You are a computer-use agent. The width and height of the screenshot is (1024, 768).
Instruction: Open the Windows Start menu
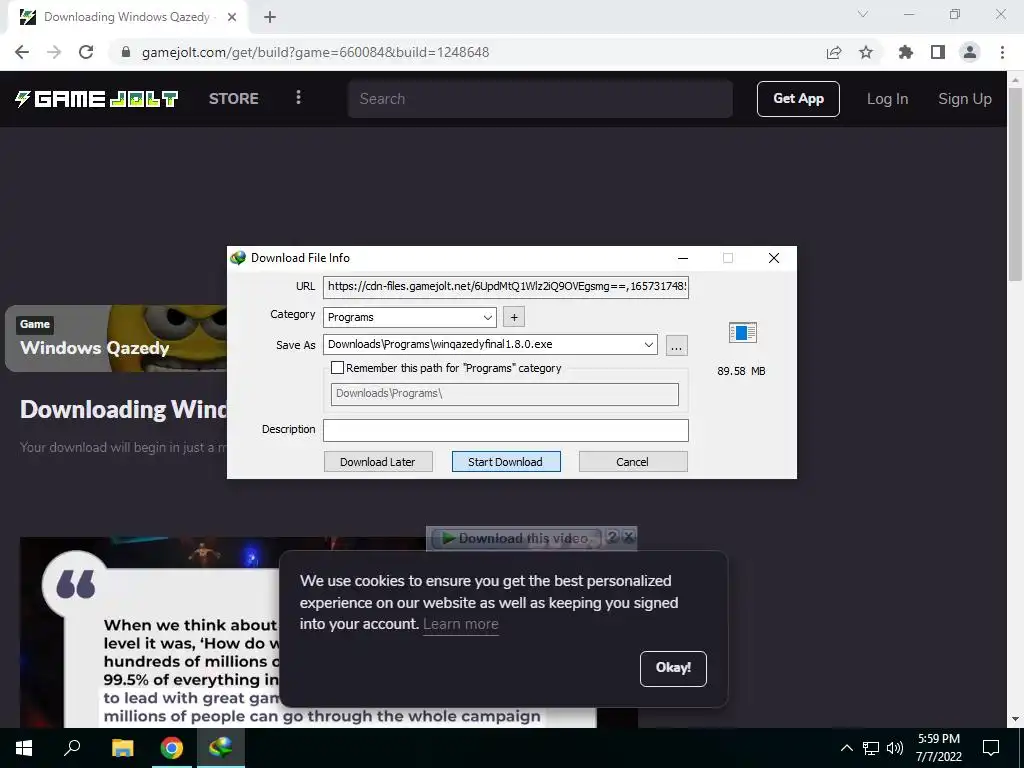click(24, 748)
